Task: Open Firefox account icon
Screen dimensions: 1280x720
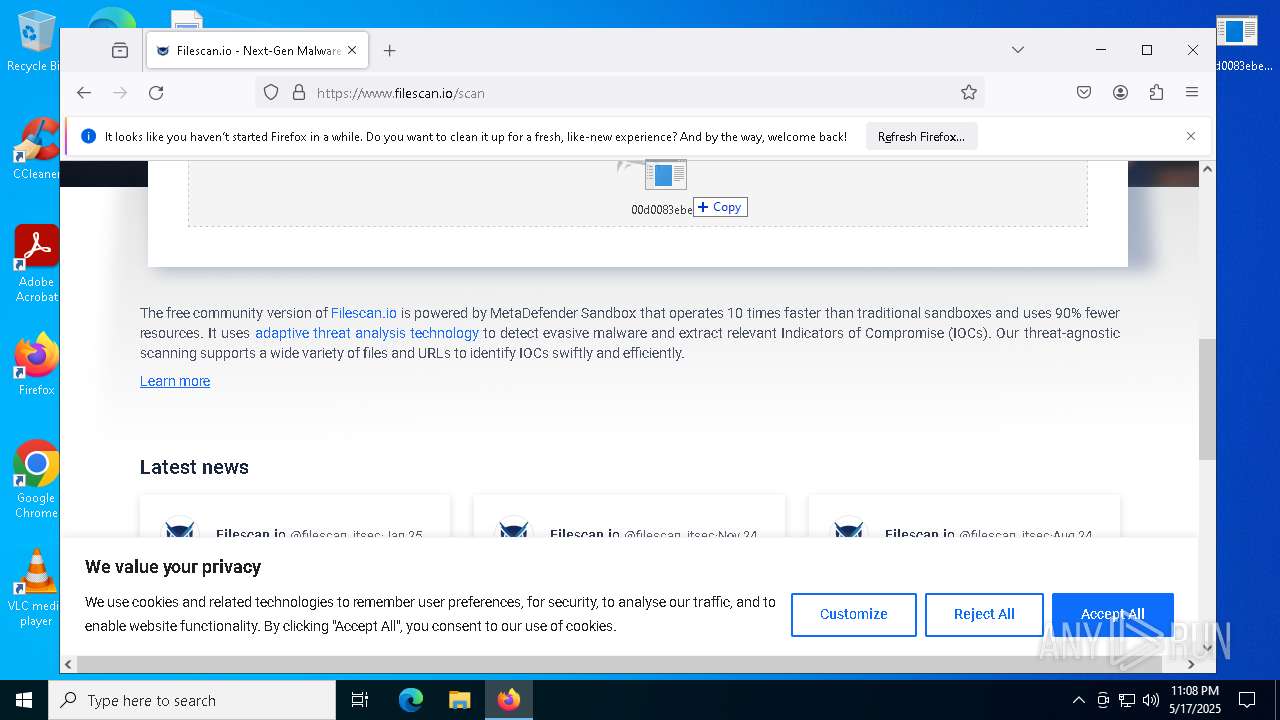Action: point(1120,93)
